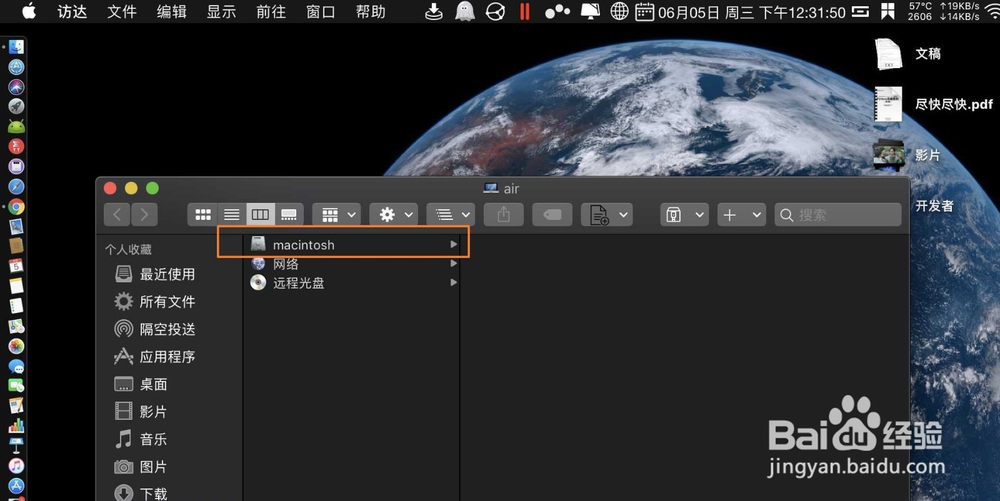Open 应用程序 in the sidebar
The image size is (1000, 501).
click(155, 356)
